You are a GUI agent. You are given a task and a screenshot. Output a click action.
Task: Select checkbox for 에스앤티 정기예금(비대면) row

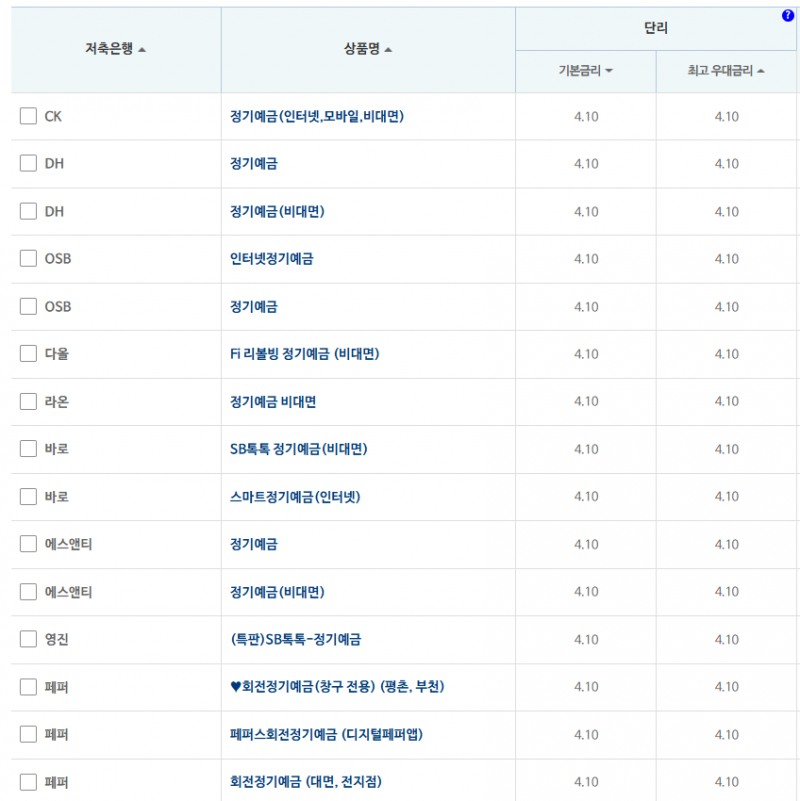28,592
